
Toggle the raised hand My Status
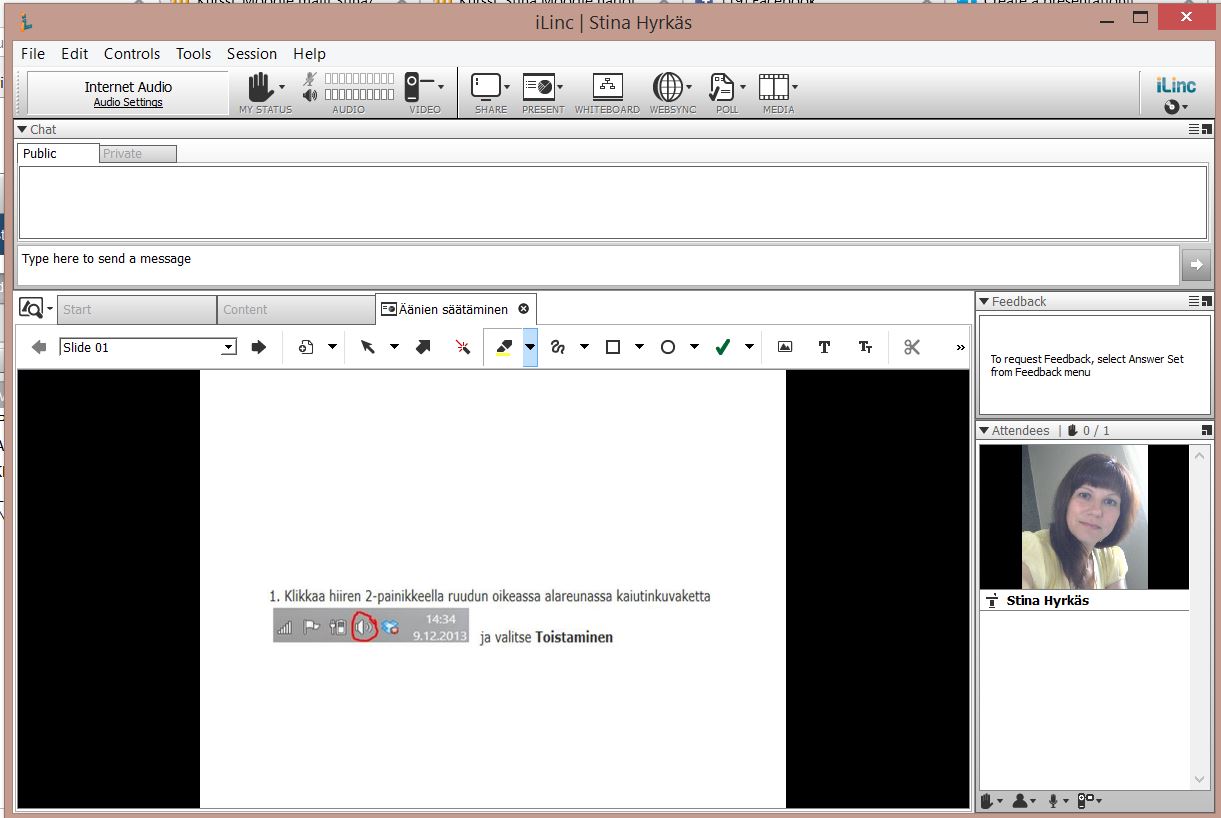(260, 87)
